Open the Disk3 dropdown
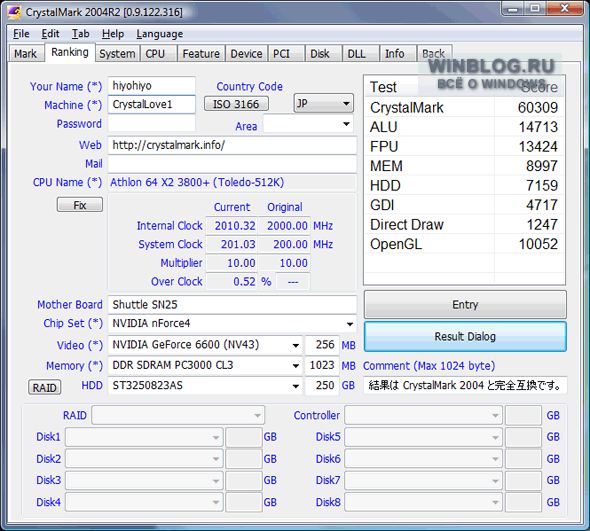 (144, 481)
